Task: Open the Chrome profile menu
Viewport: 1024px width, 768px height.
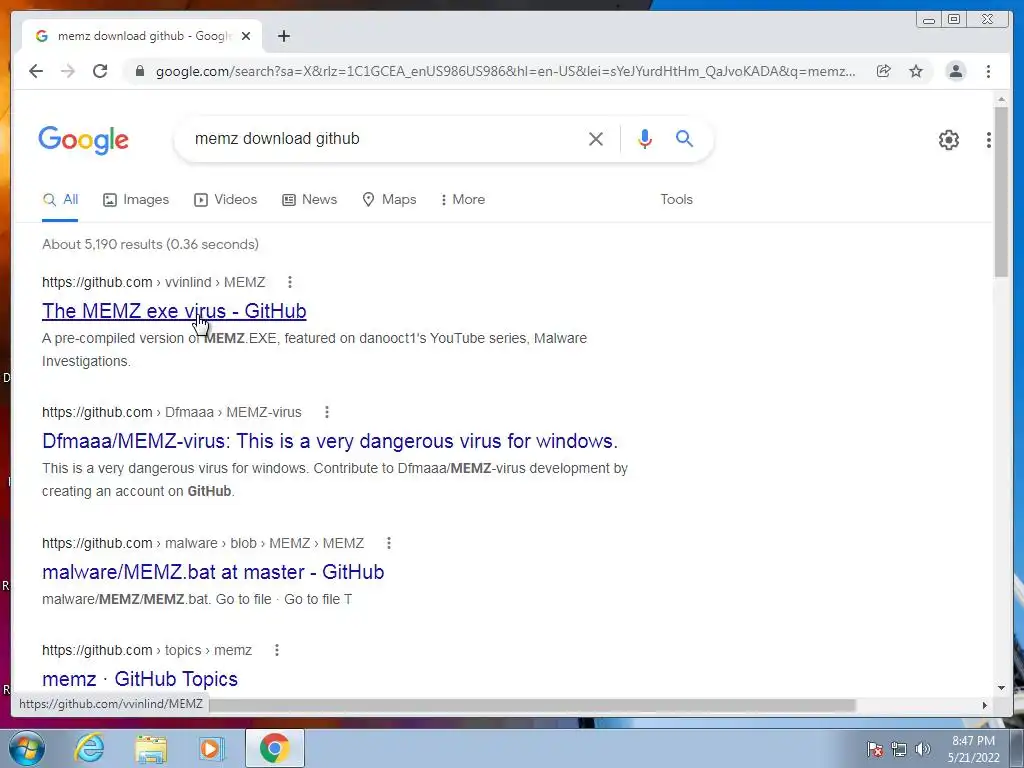Action: [x=955, y=71]
